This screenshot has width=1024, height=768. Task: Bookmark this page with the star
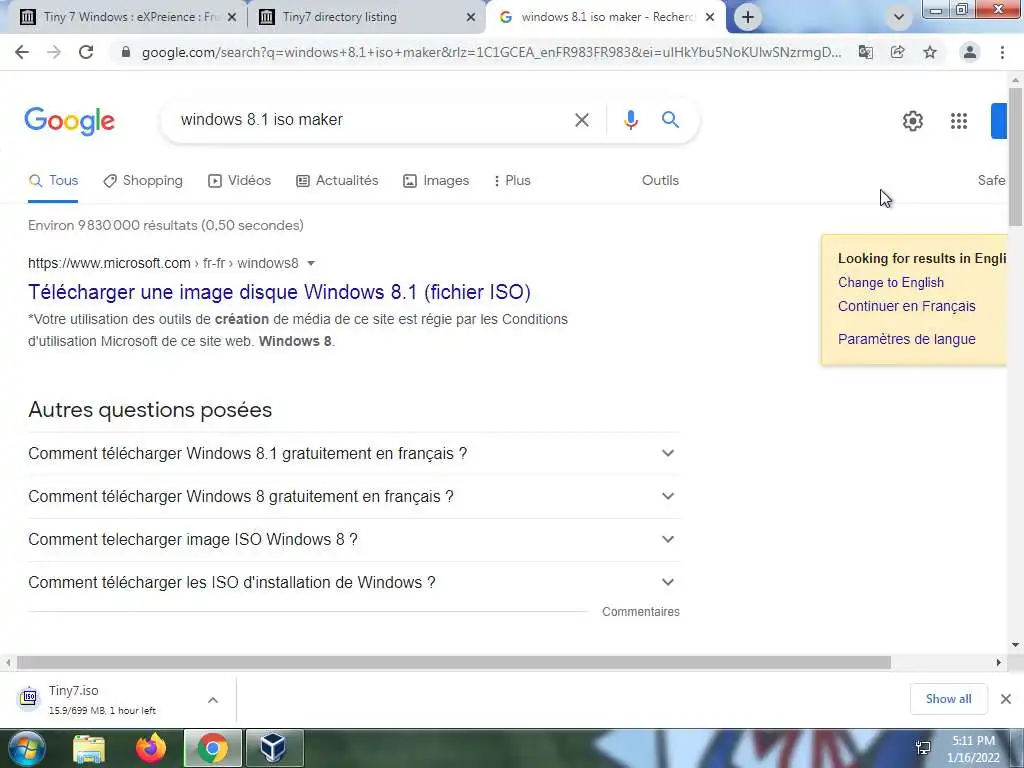[930, 52]
